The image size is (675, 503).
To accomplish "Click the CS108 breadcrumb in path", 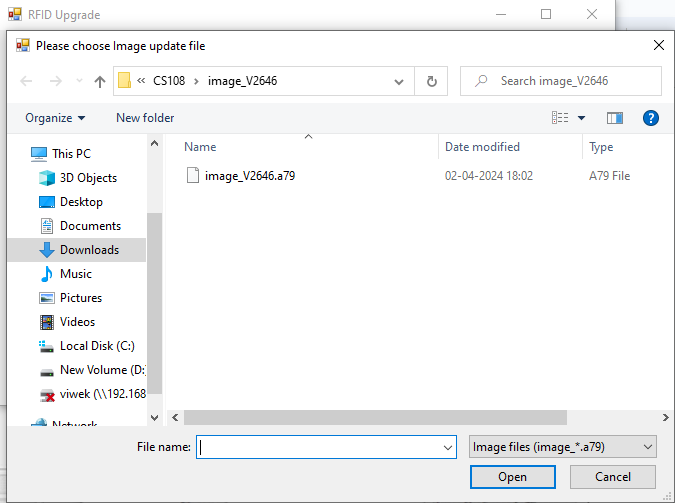I will (169, 81).
